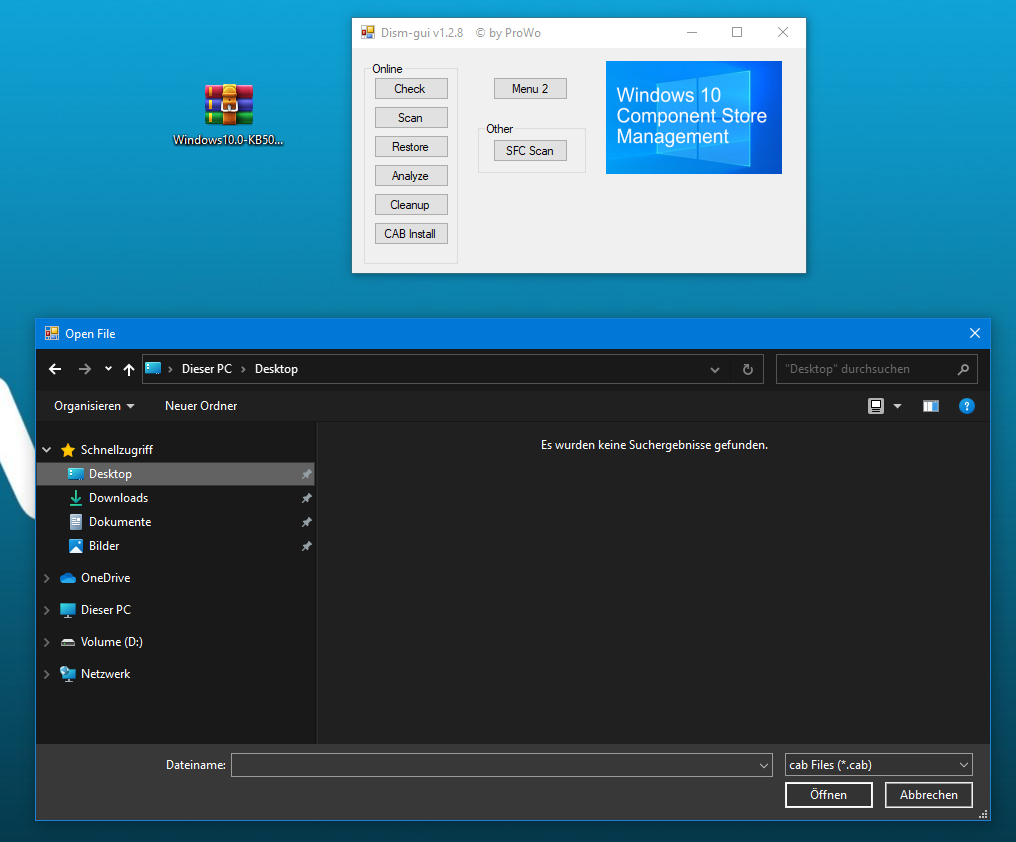Open the Dateiname combo box dropdown
The width and height of the screenshot is (1016, 842).
763,766
